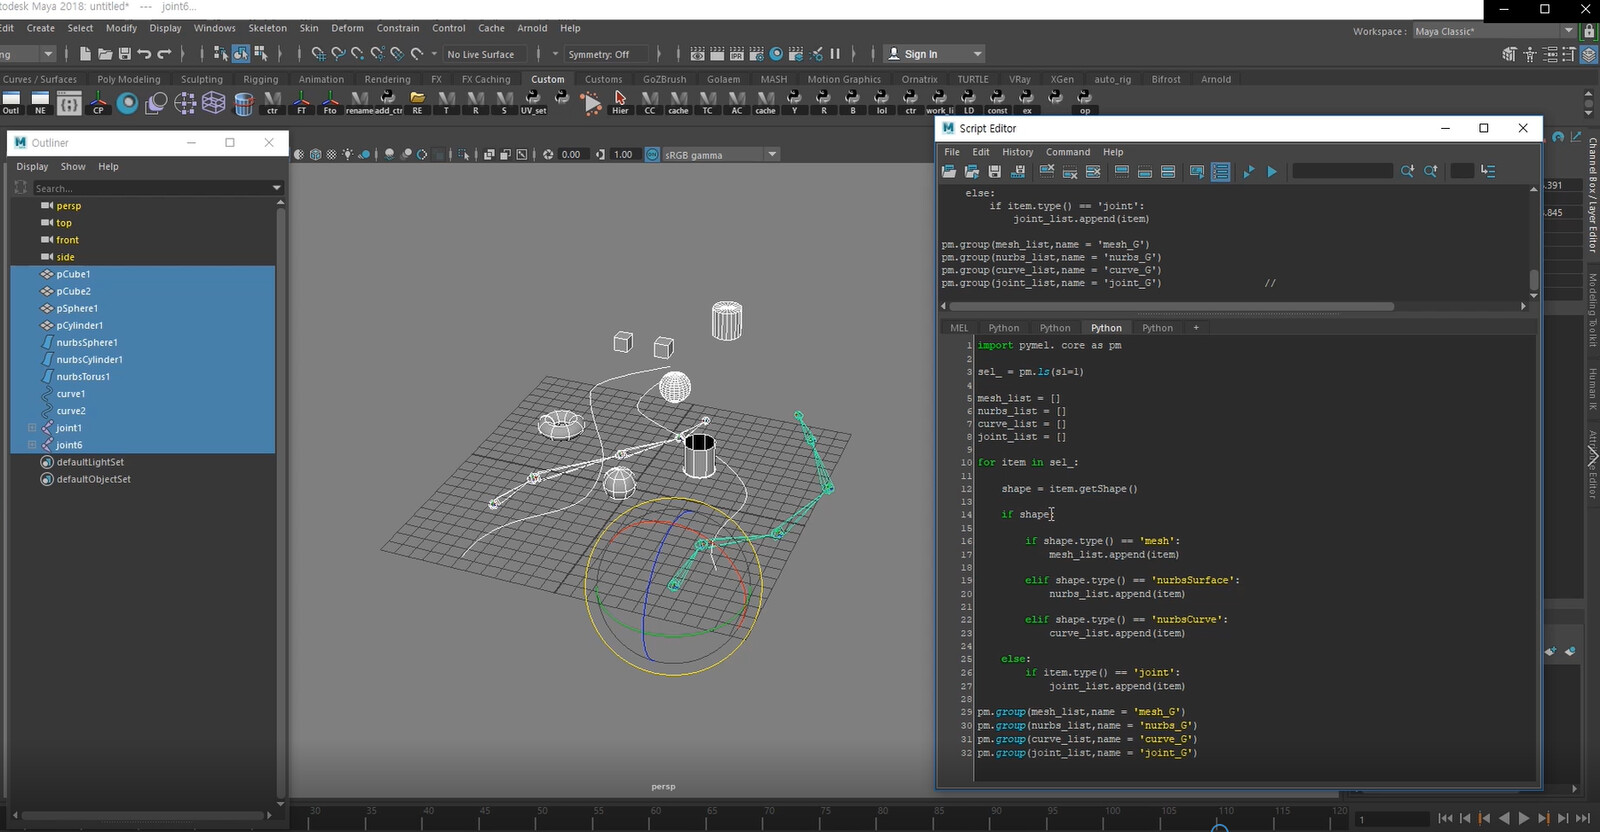Click the UV_set shelf script icon

point(533,102)
